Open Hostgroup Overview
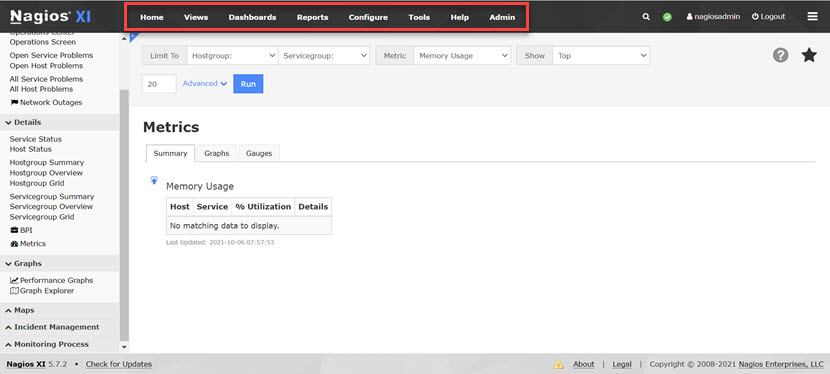The image size is (830, 374). pos(46,173)
